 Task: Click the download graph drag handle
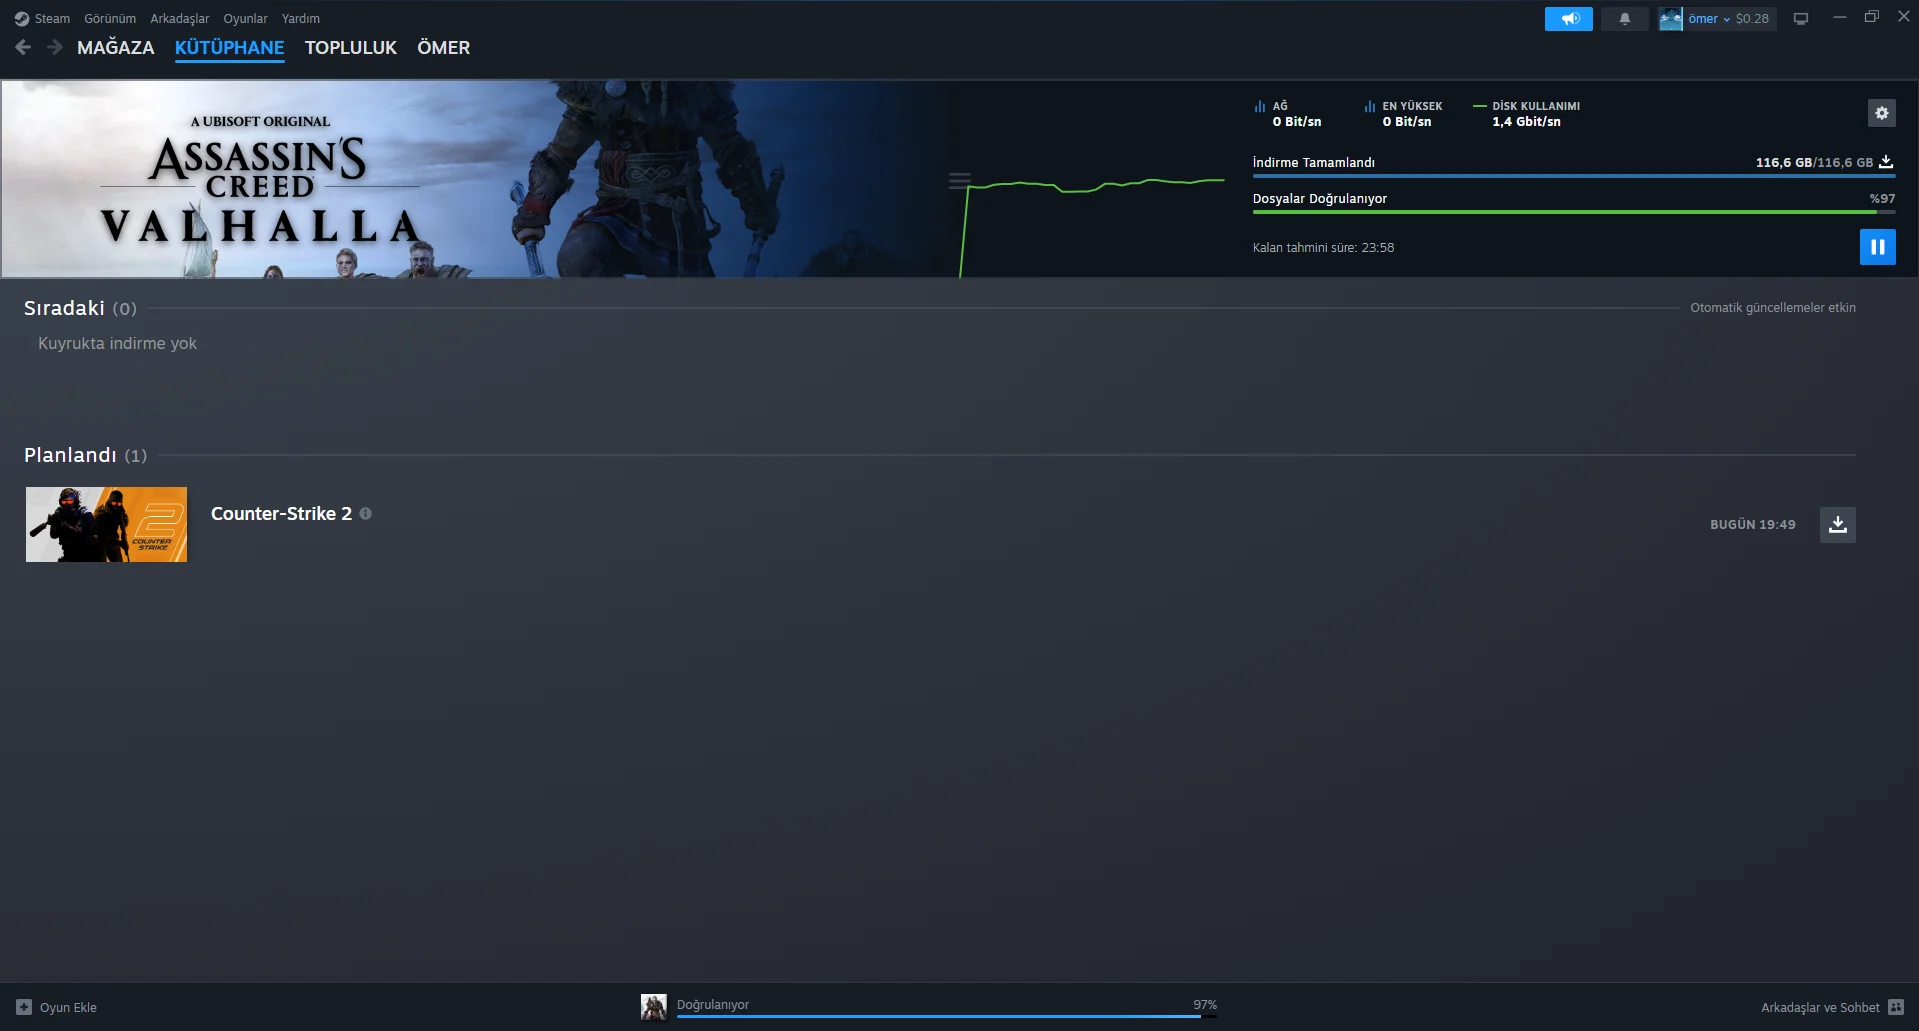tap(959, 181)
